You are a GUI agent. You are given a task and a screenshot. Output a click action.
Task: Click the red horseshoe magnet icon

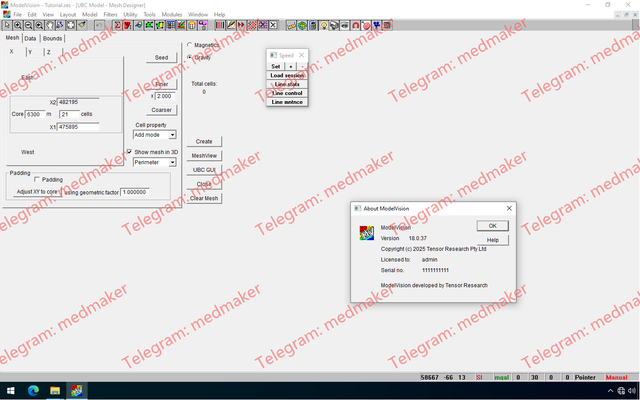(x=356, y=25)
